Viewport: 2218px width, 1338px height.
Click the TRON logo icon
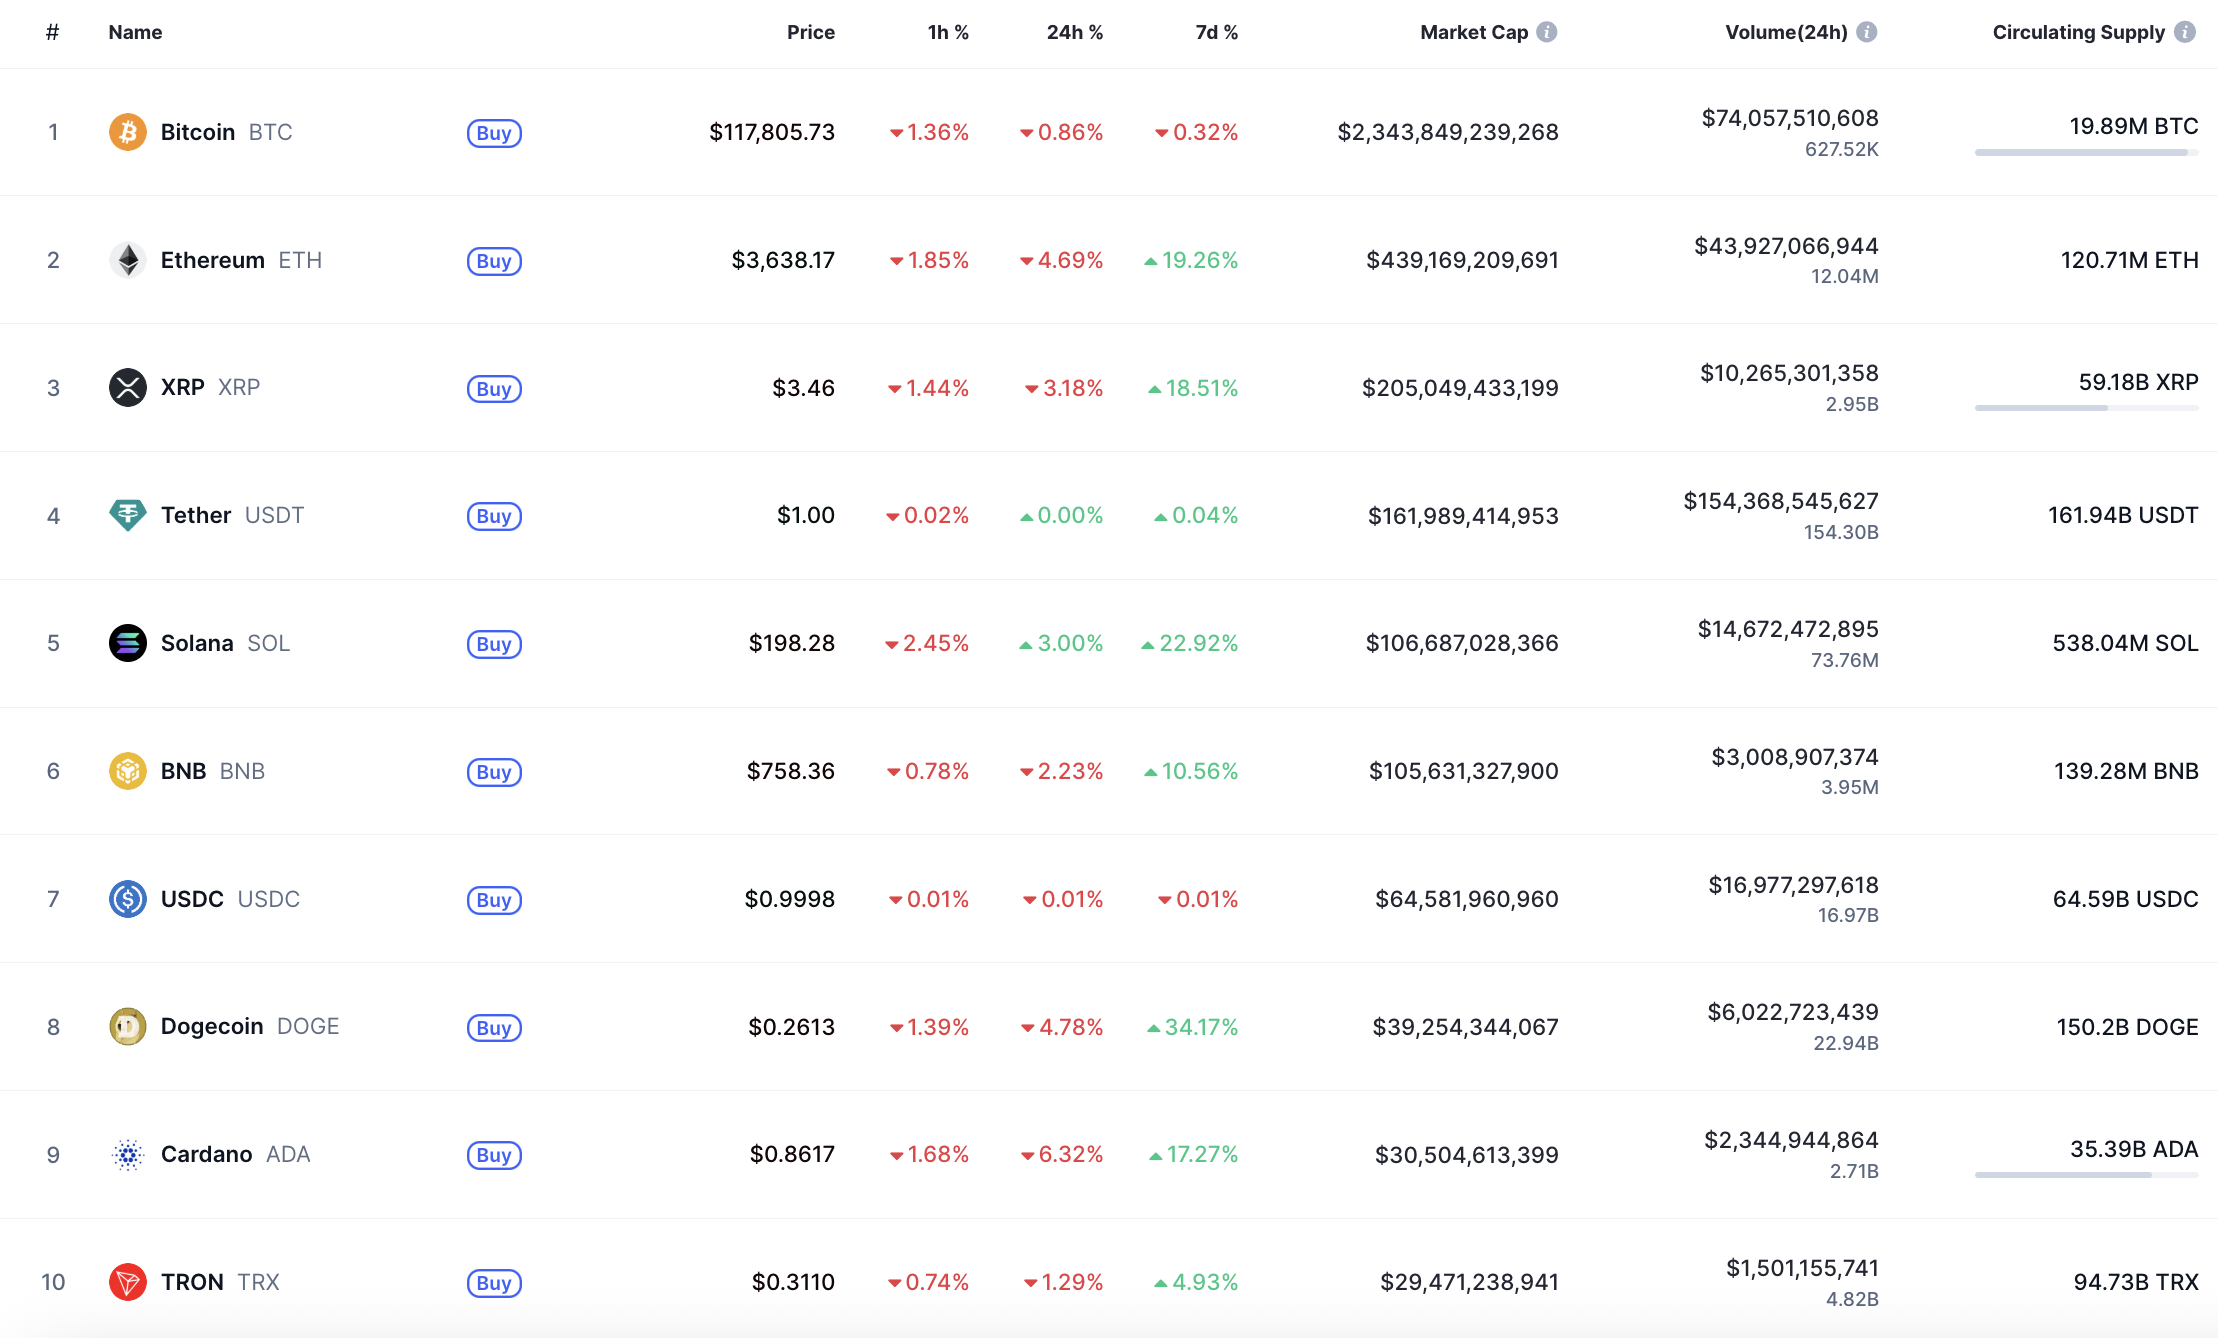(127, 1282)
